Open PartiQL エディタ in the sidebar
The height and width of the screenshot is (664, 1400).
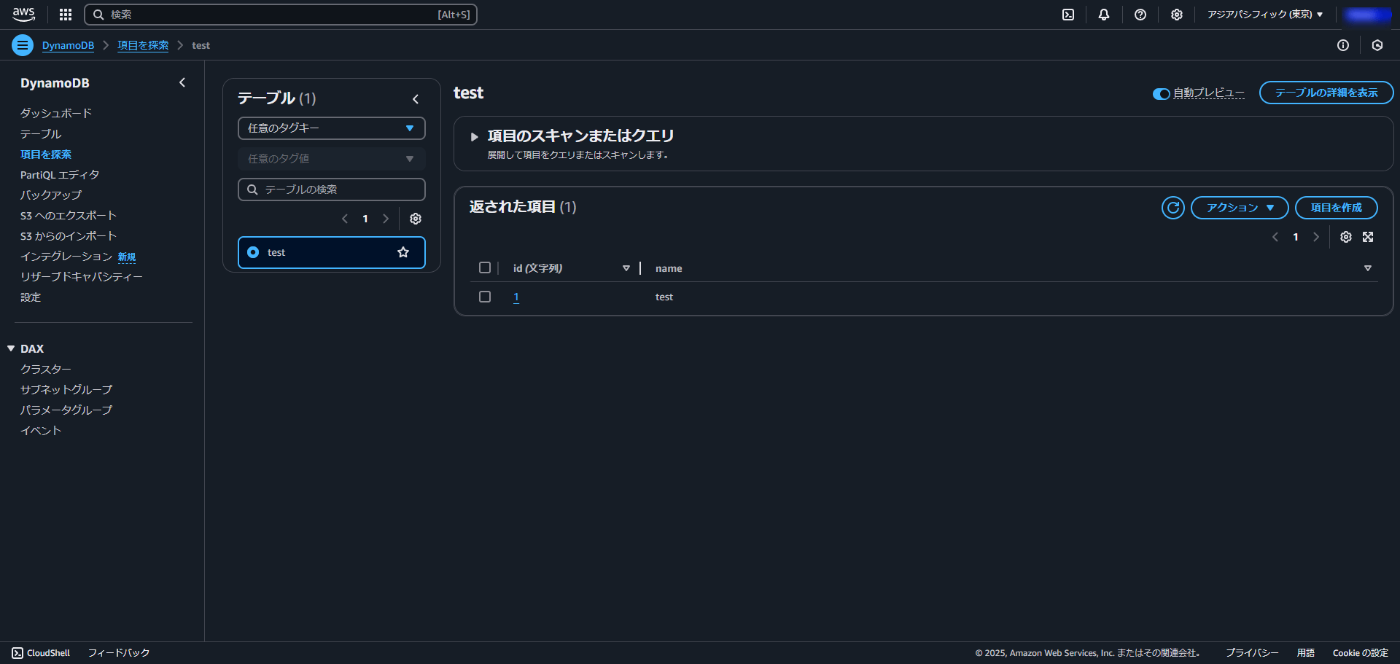coord(60,175)
